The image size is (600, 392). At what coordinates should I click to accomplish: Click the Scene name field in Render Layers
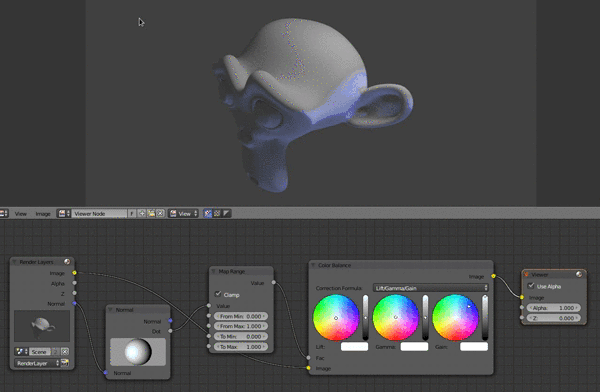tap(40, 351)
